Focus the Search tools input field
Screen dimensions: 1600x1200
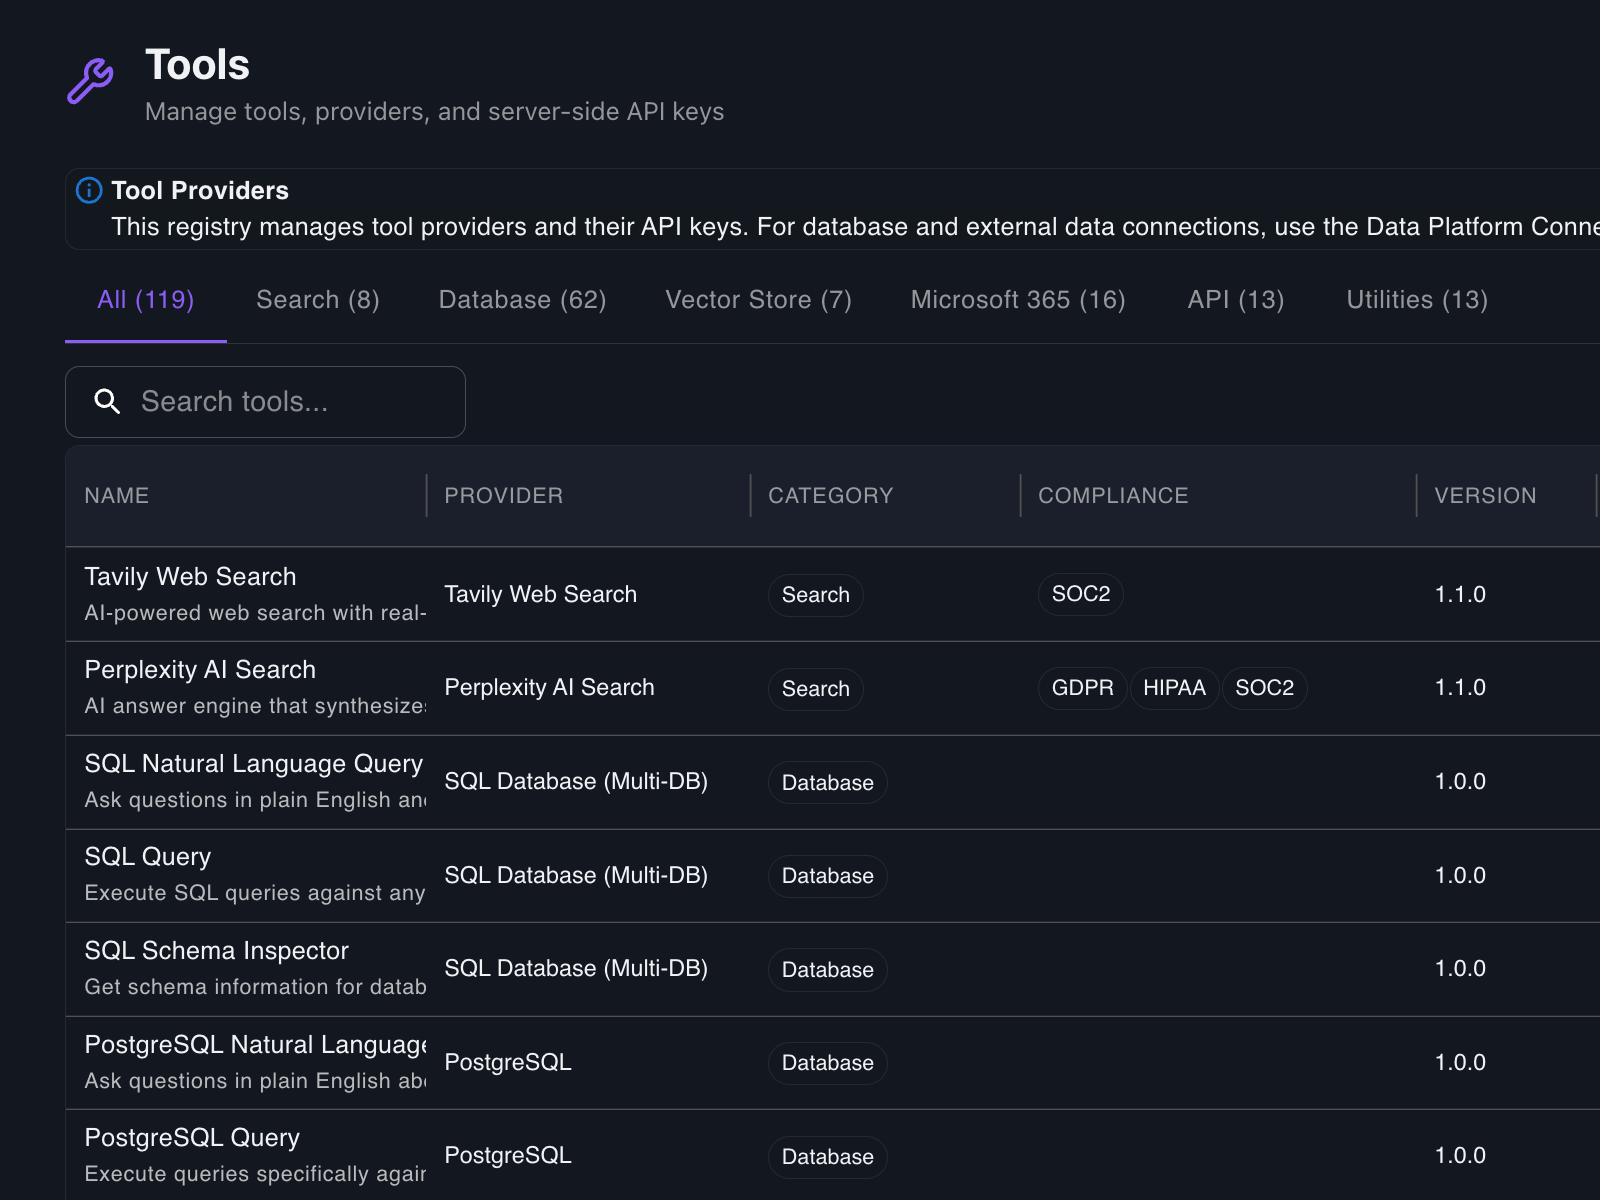[265, 402]
